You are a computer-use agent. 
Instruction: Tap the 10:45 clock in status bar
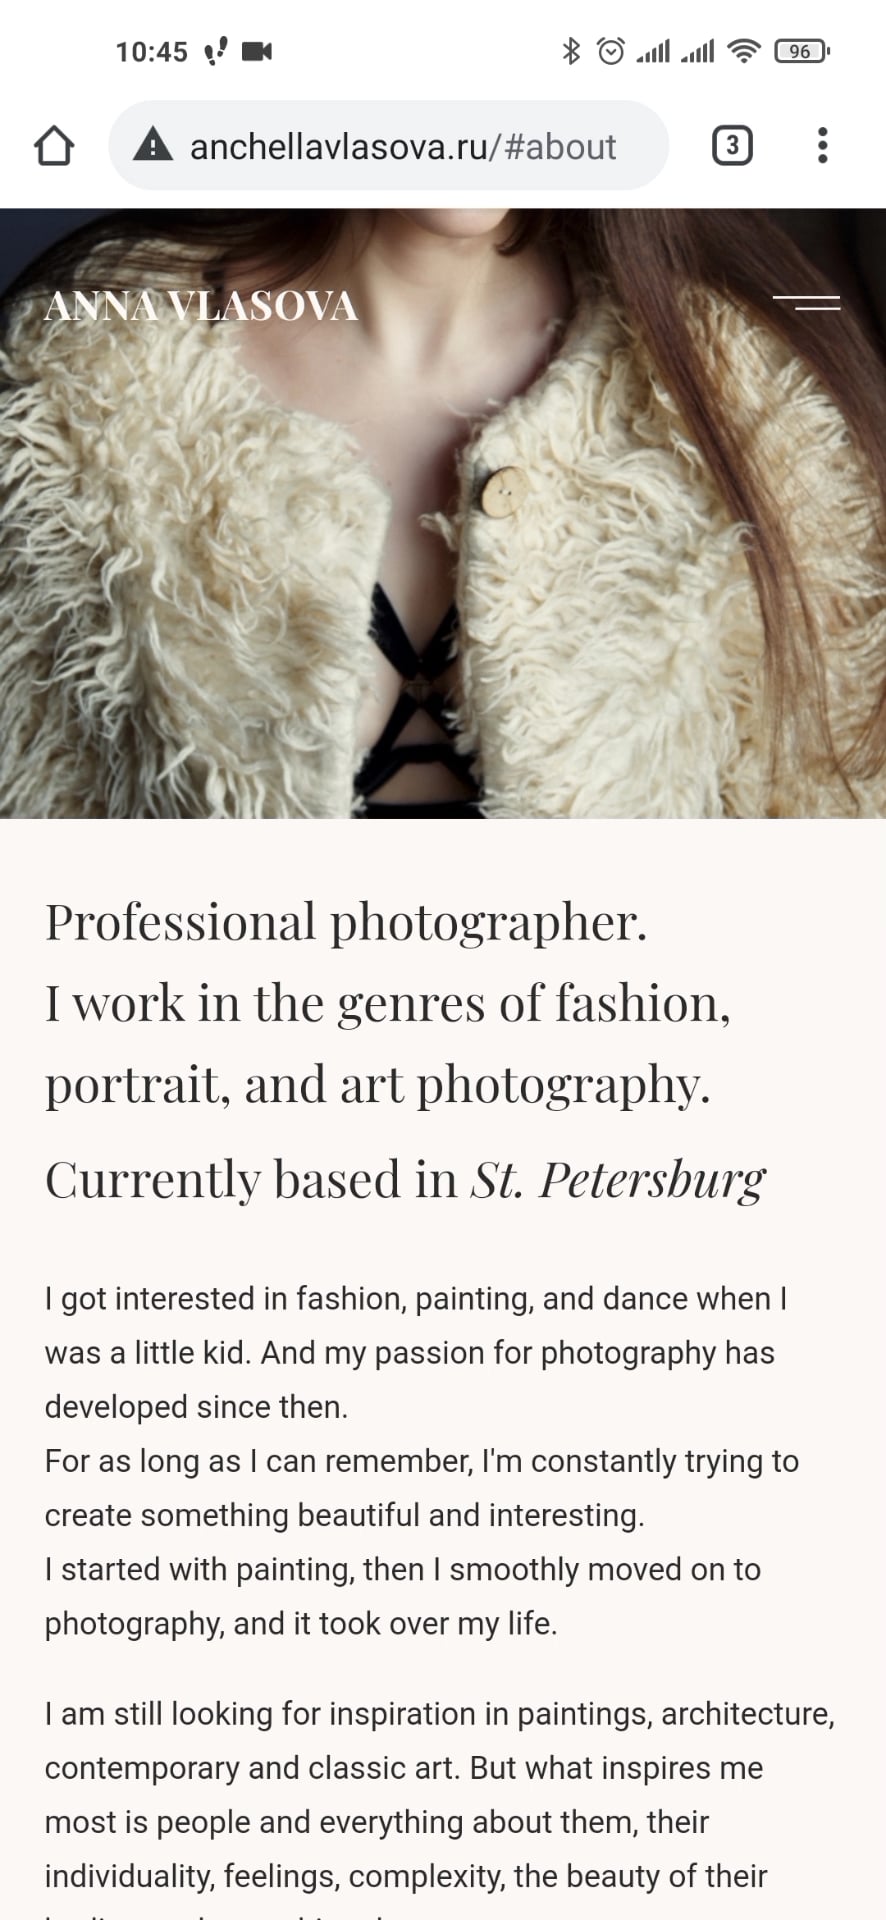tap(151, 52)
